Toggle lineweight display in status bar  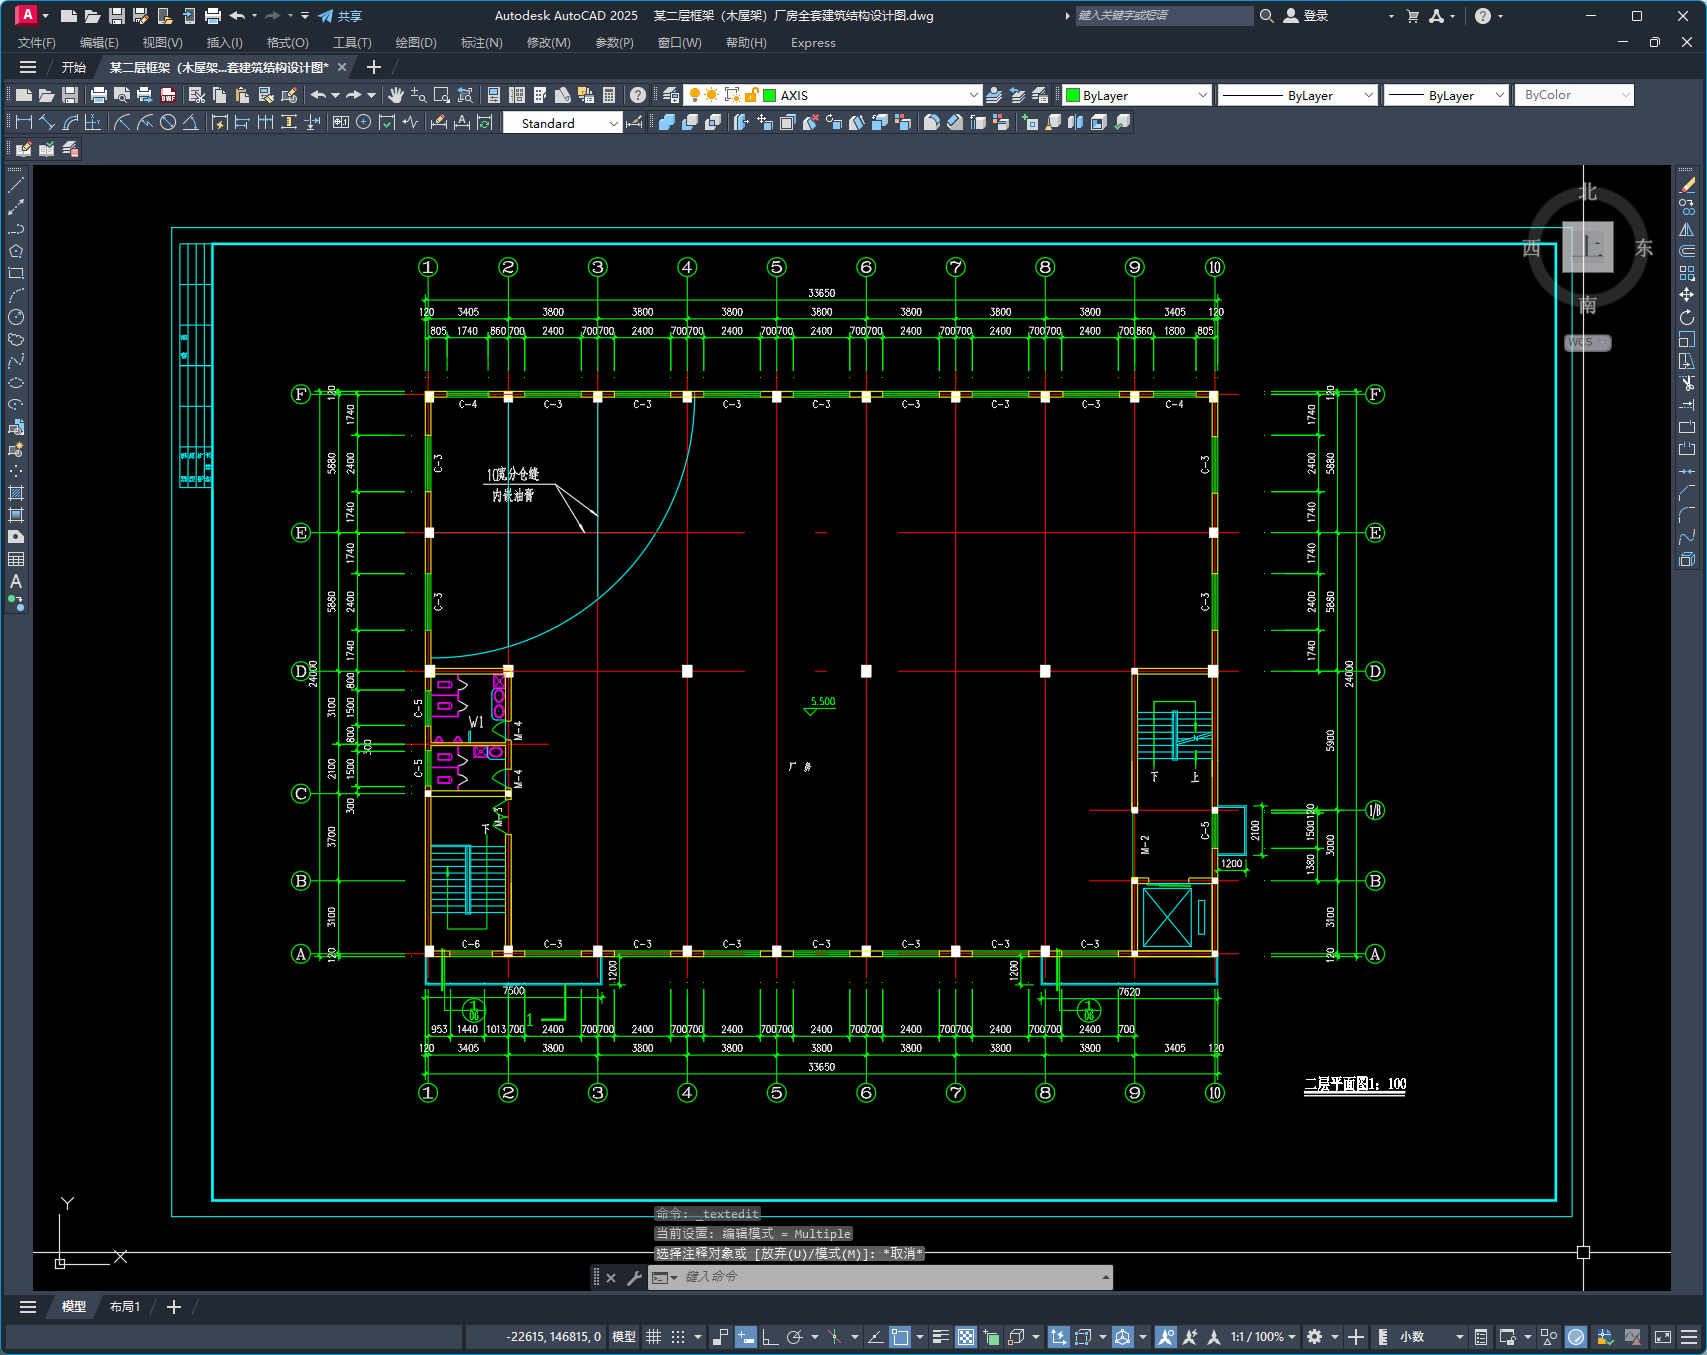point(940,1337)
